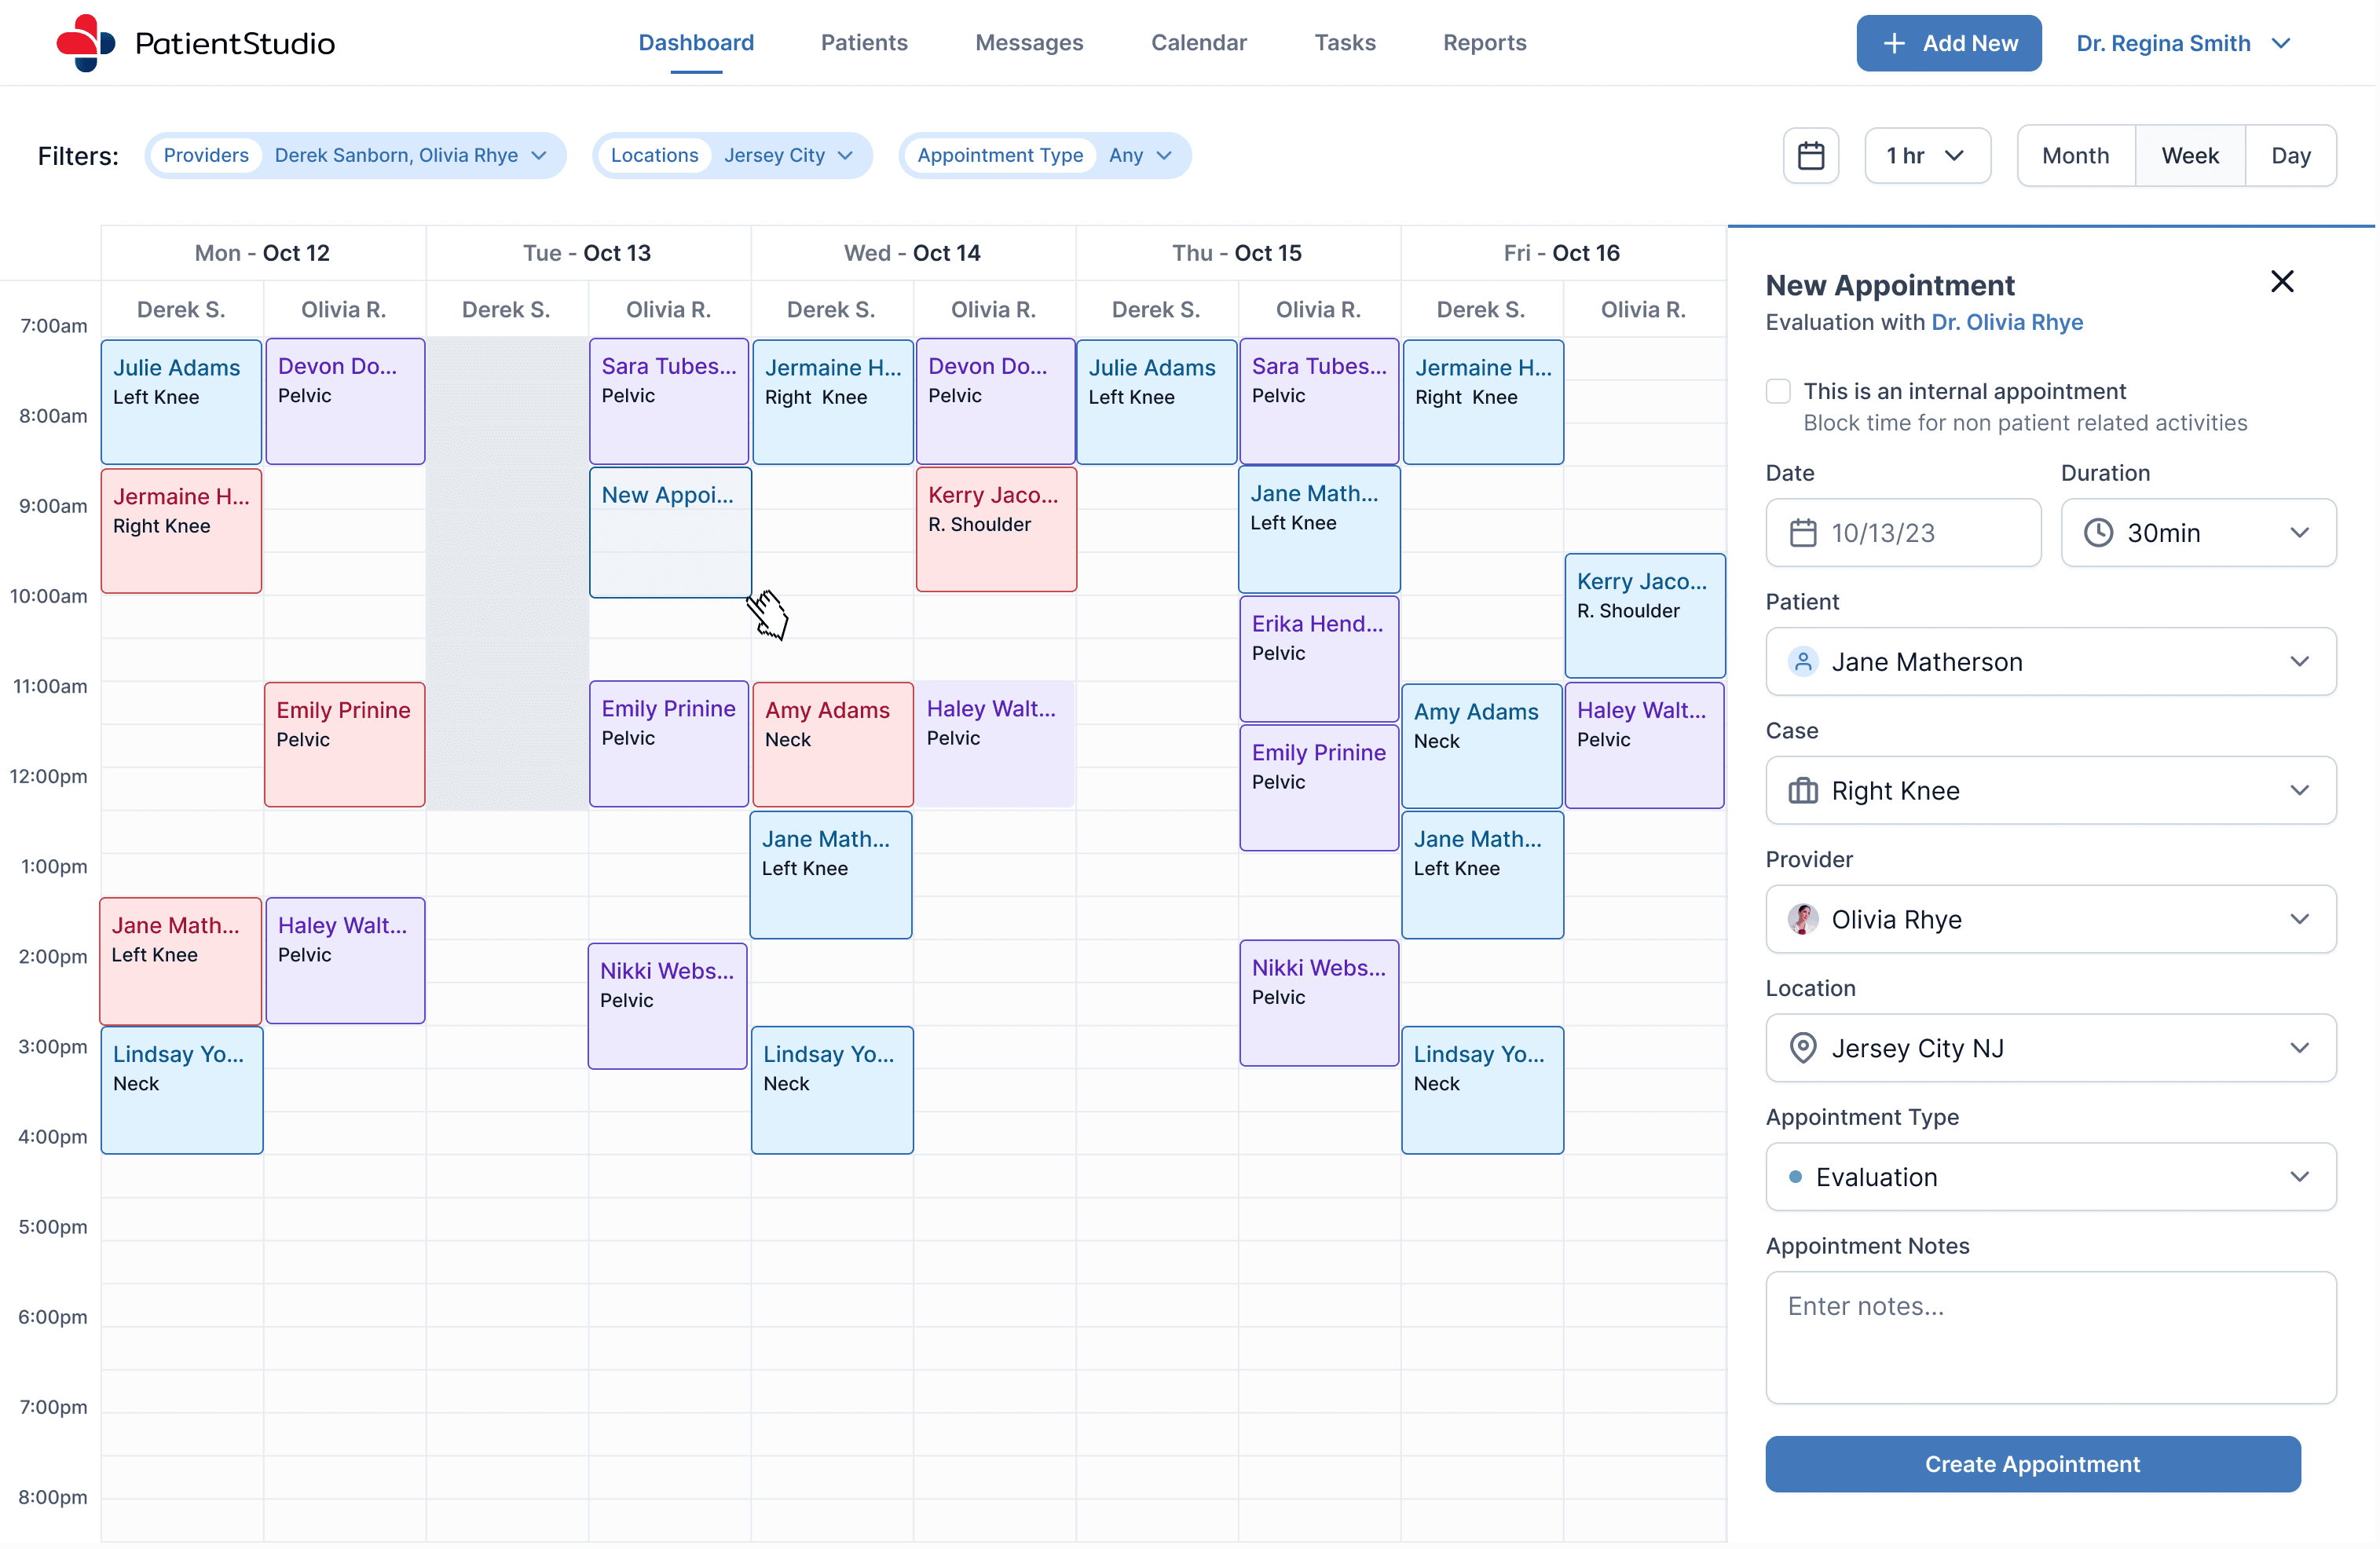Open Julie Adams Left Knee Monday appointment
Image resolution: width=2380 pixels, height=1549 pixels.
181,402
